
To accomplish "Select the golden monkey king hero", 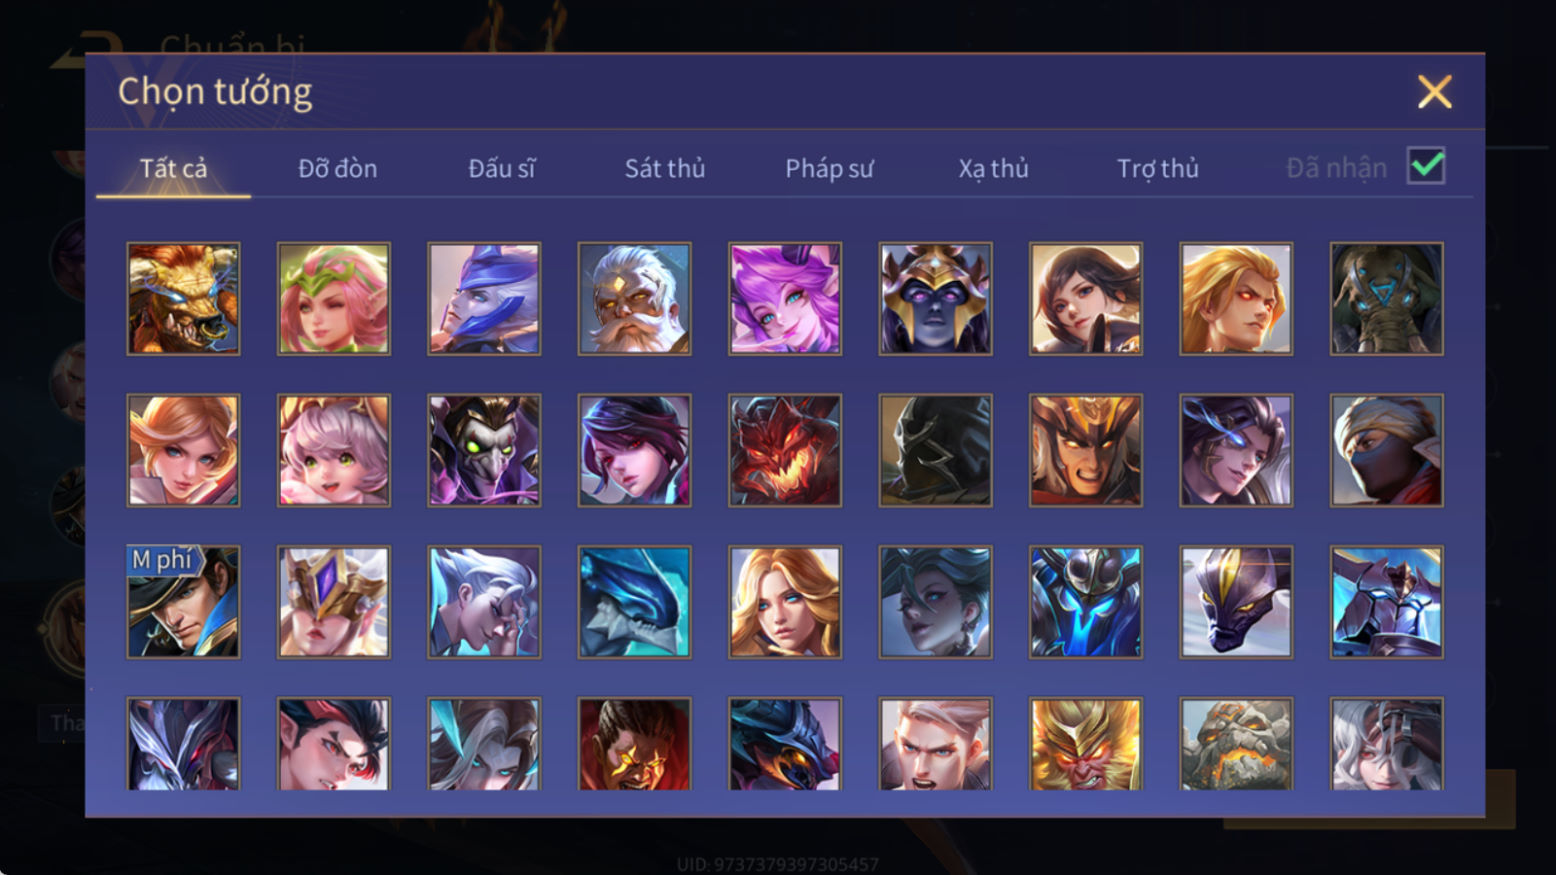I will [x=1085, y=744].
